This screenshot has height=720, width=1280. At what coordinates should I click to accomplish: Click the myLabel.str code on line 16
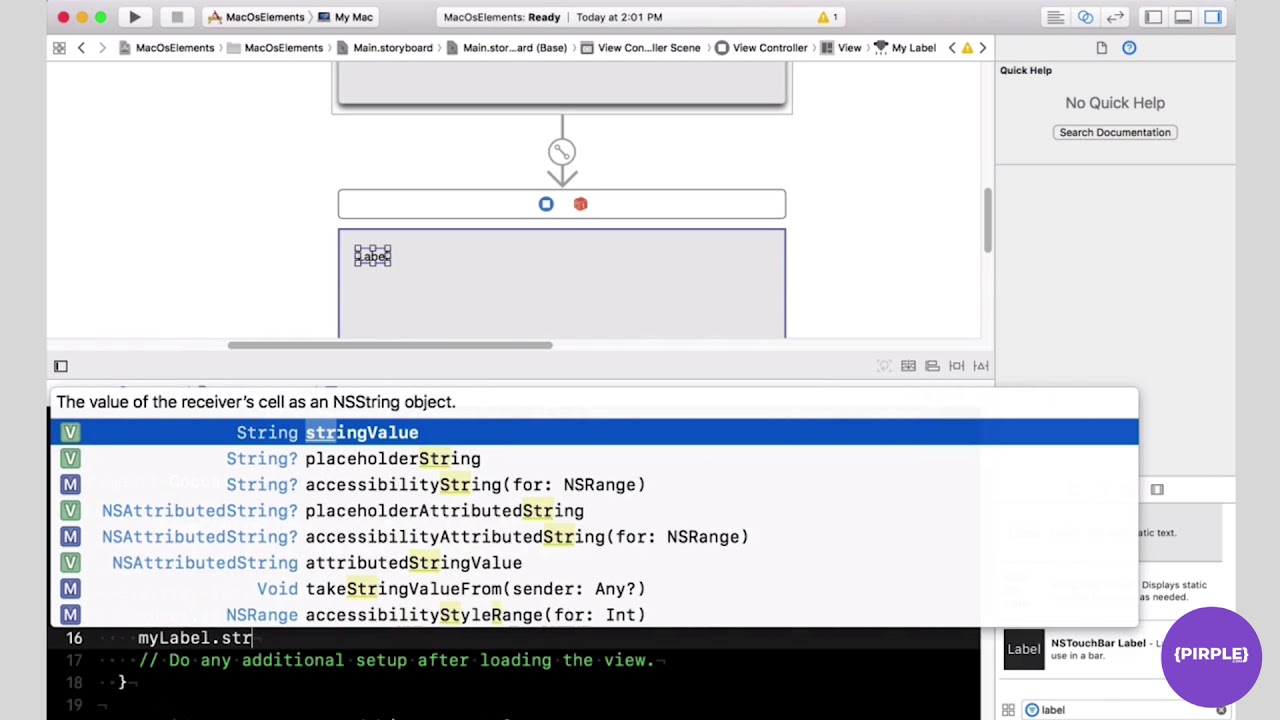pos(195,638)
